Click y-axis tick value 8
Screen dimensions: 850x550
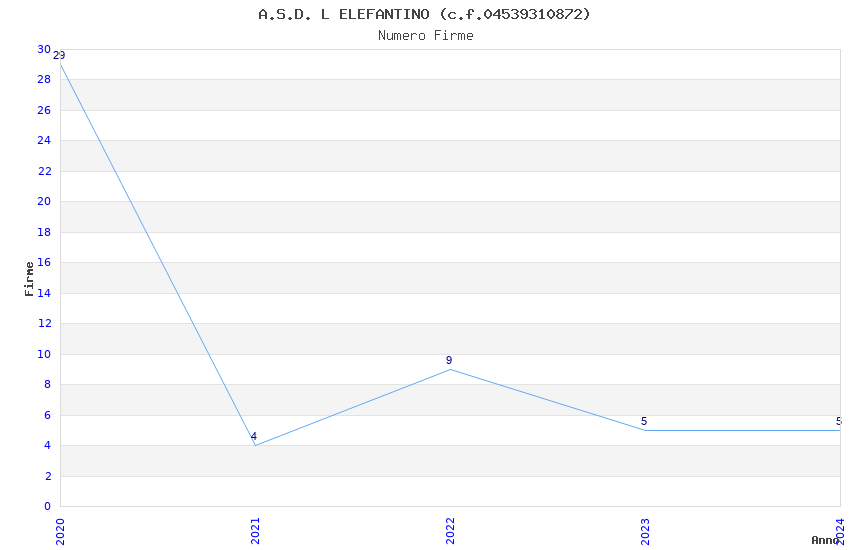(48, 385)
